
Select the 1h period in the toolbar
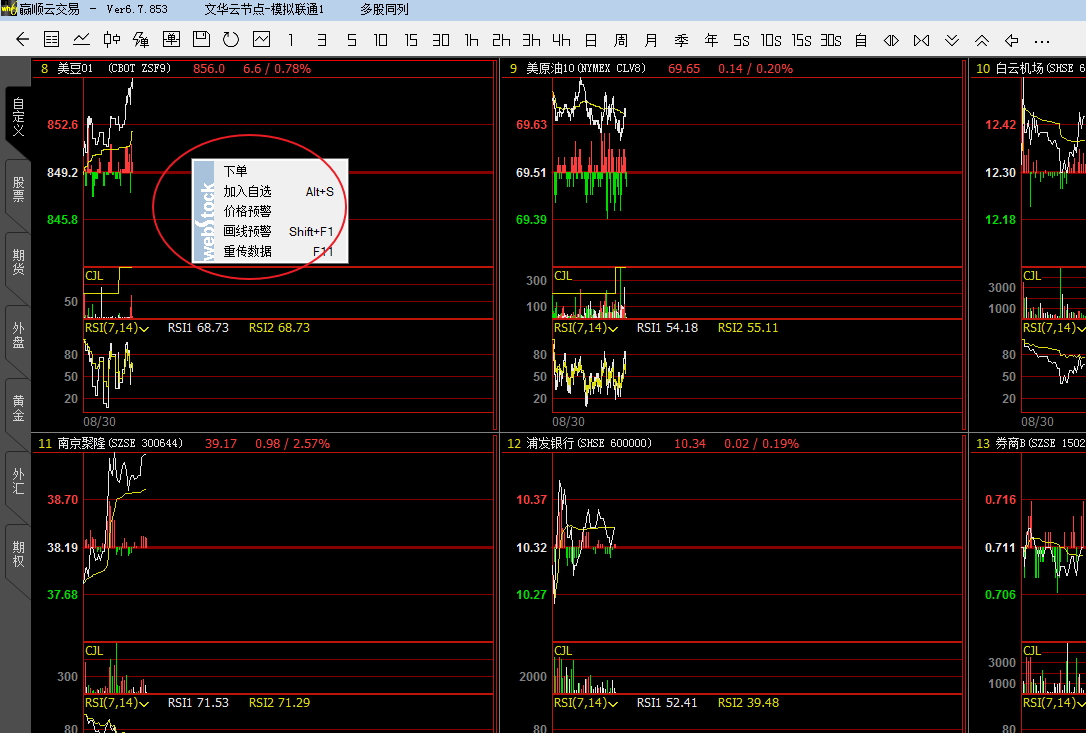pos(471,40)
